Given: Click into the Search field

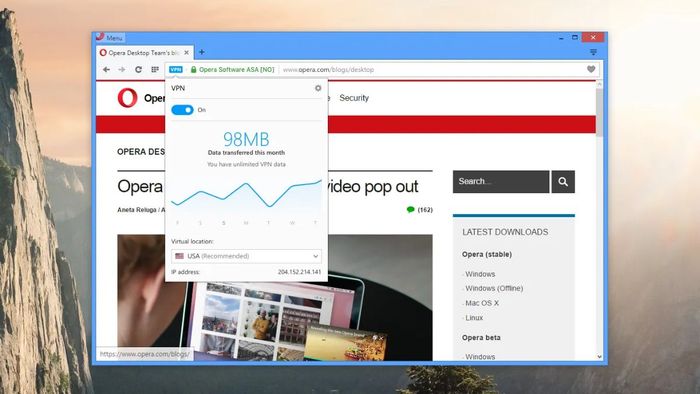Looking at the screenshot, I should click(x=501, y=182).
